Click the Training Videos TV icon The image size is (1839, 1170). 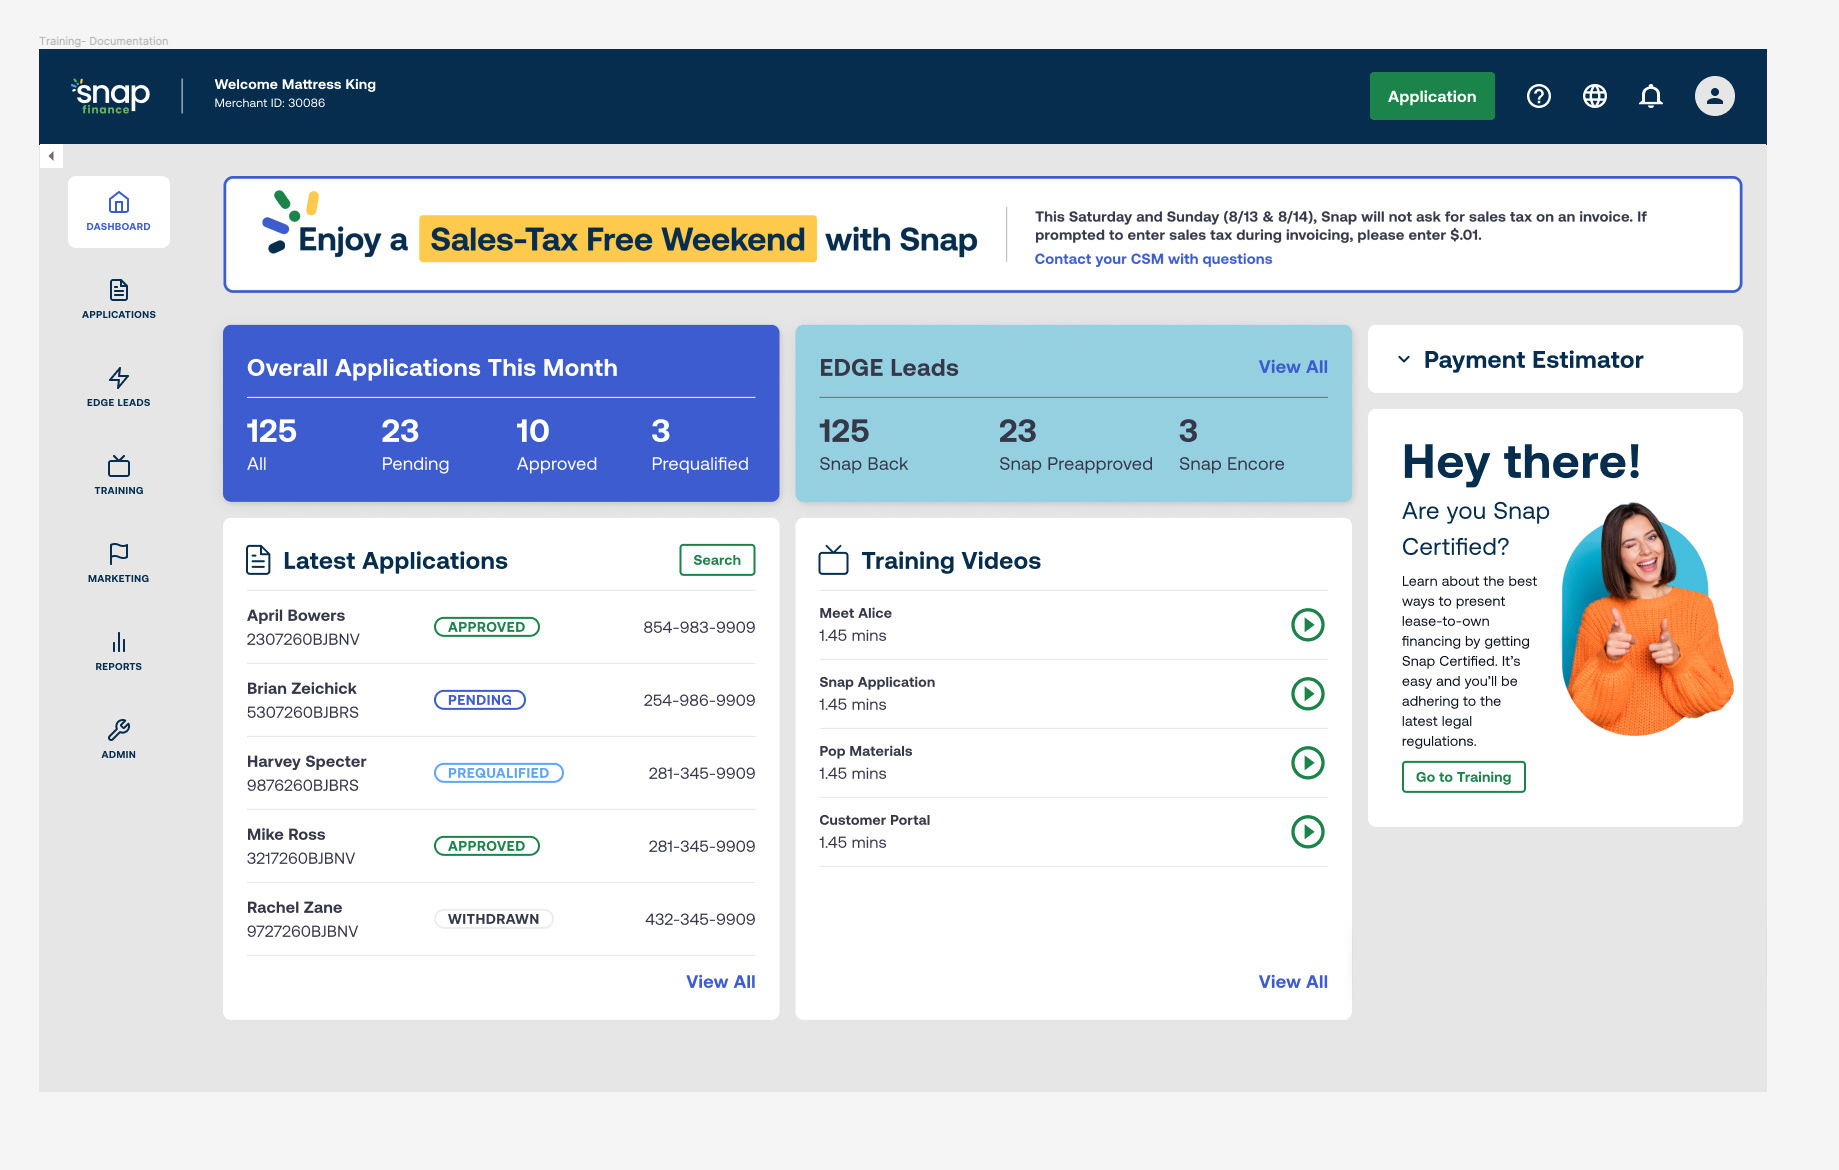tap(833, 559)
